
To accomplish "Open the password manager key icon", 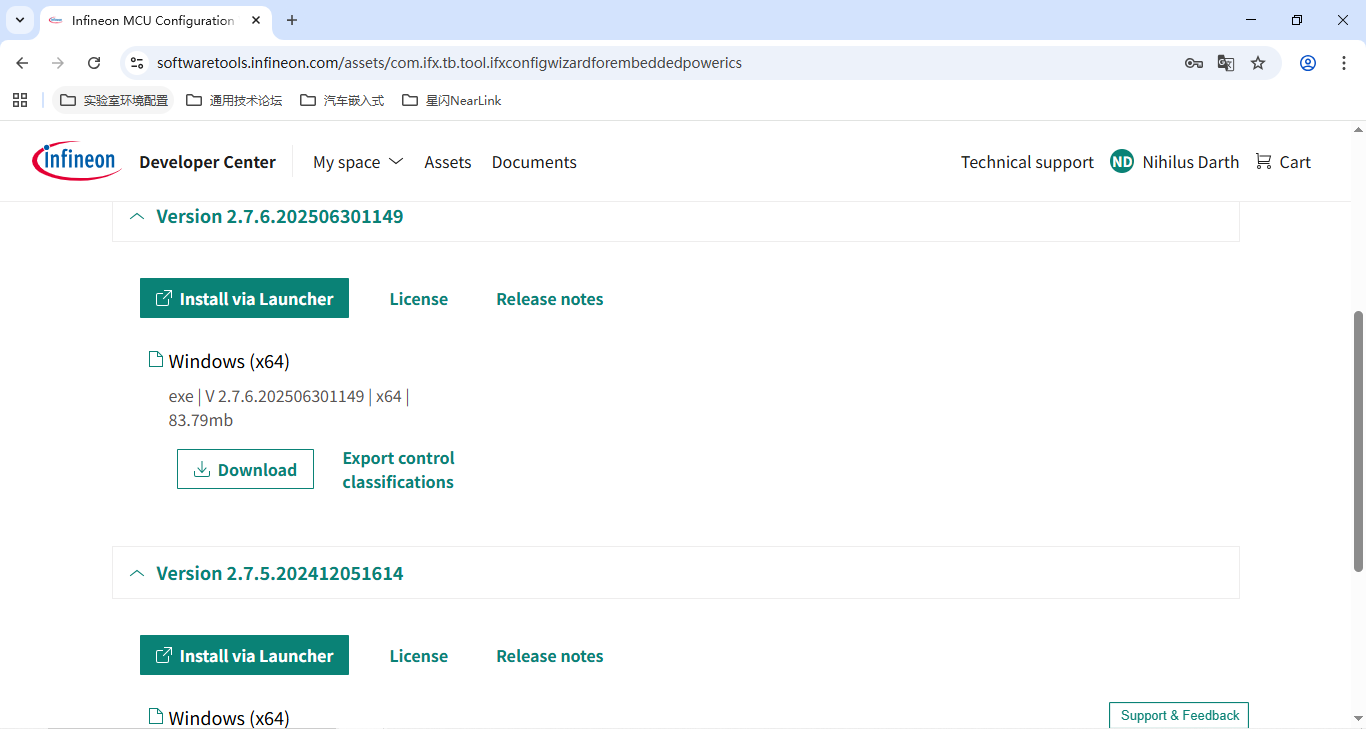I will pyautogui.click(x=1193, y=63).
